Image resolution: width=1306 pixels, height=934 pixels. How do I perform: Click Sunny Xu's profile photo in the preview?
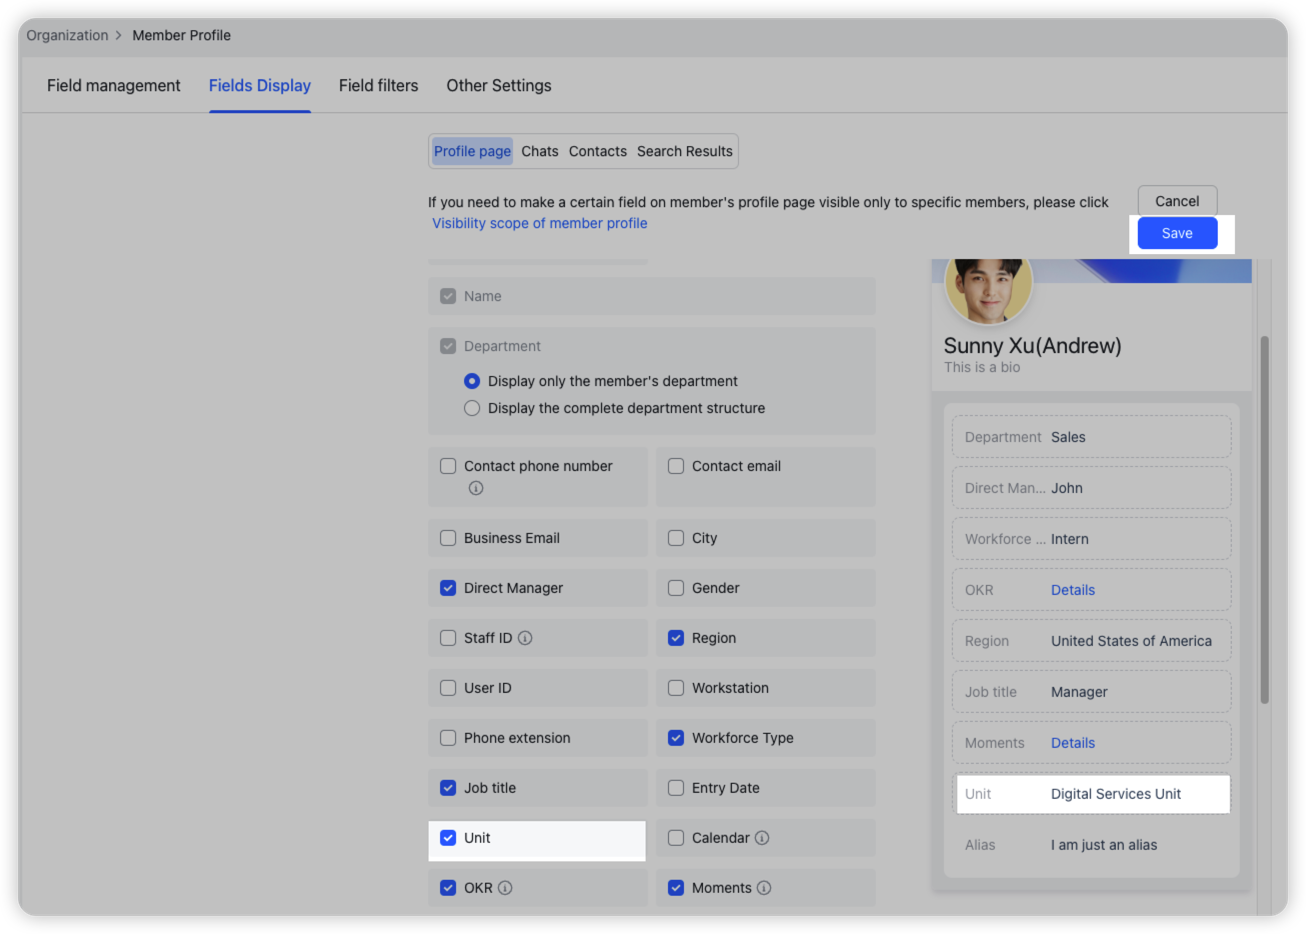988,288
